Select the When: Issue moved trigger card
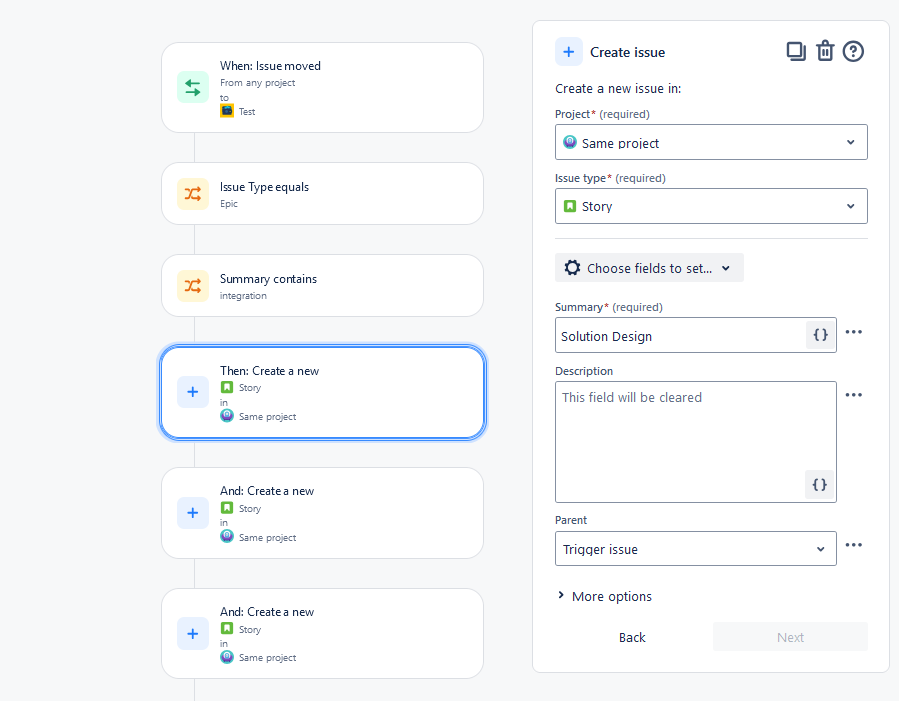899x701 pixels. 322,88
